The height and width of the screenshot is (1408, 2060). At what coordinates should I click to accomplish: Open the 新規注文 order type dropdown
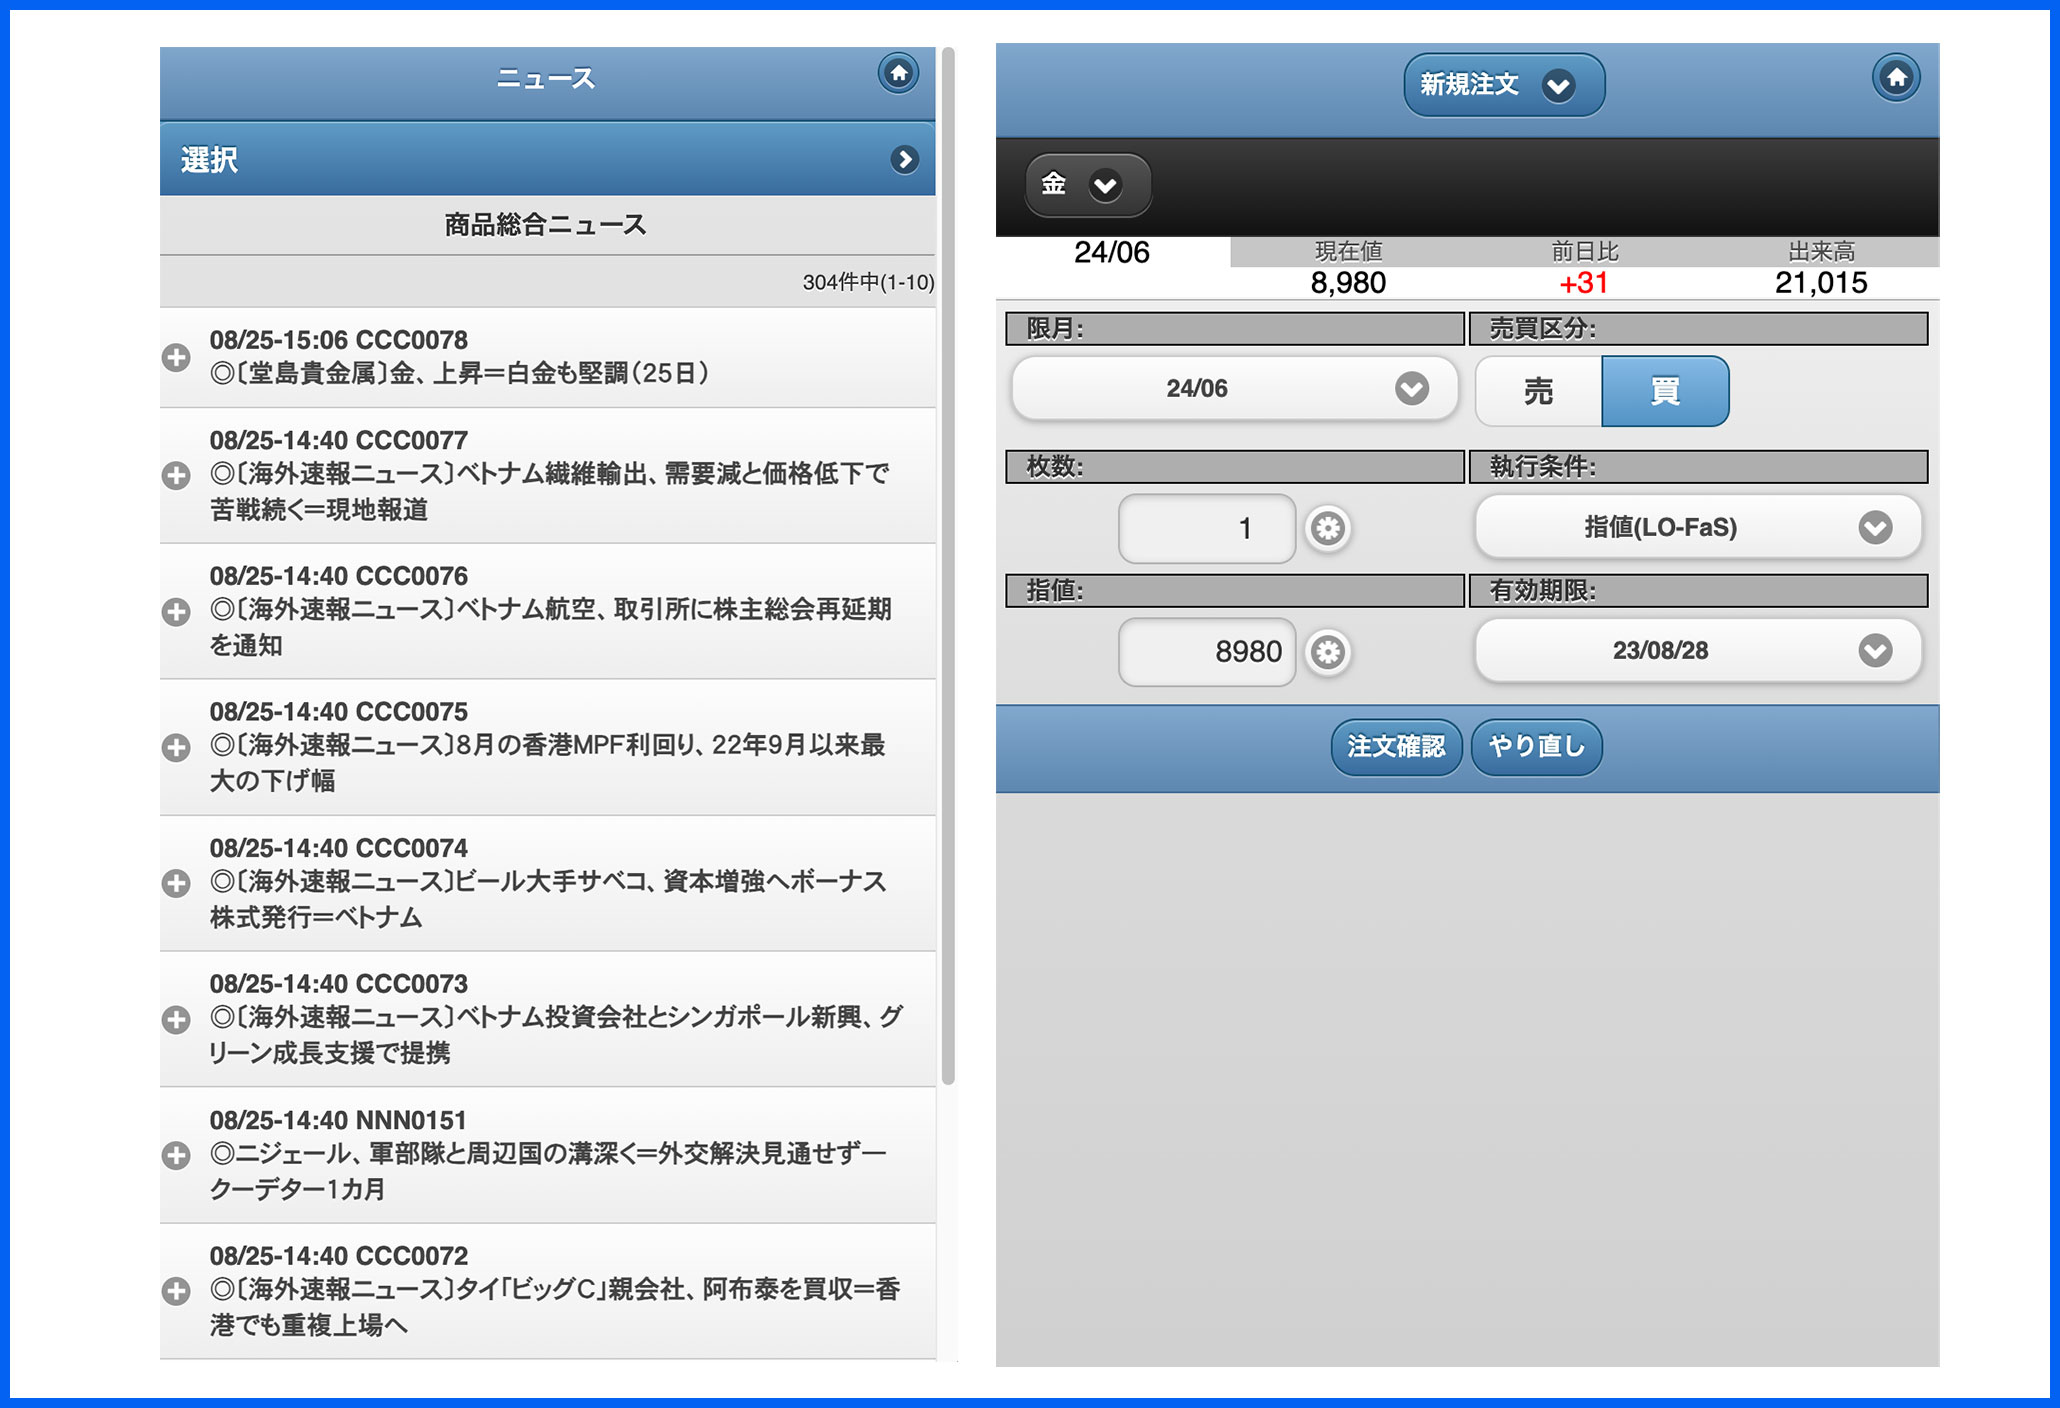tap(1504, 85)
